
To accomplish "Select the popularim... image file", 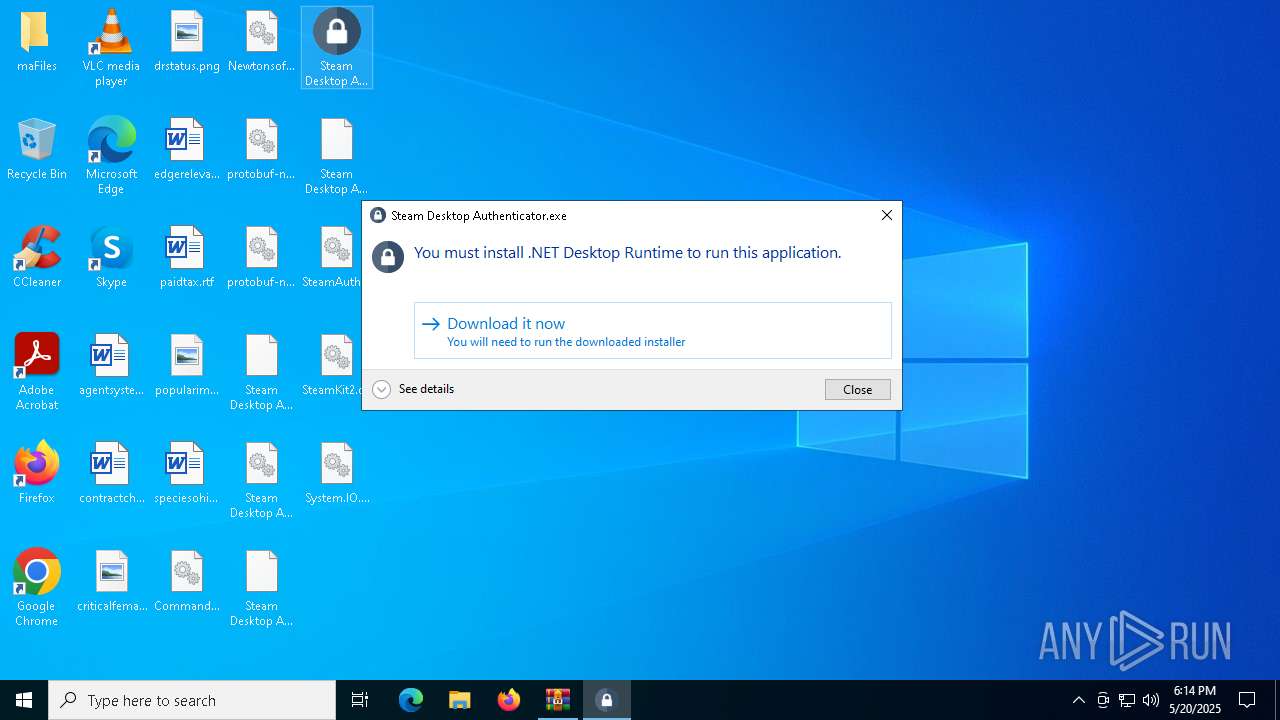I will pos(187,367).
